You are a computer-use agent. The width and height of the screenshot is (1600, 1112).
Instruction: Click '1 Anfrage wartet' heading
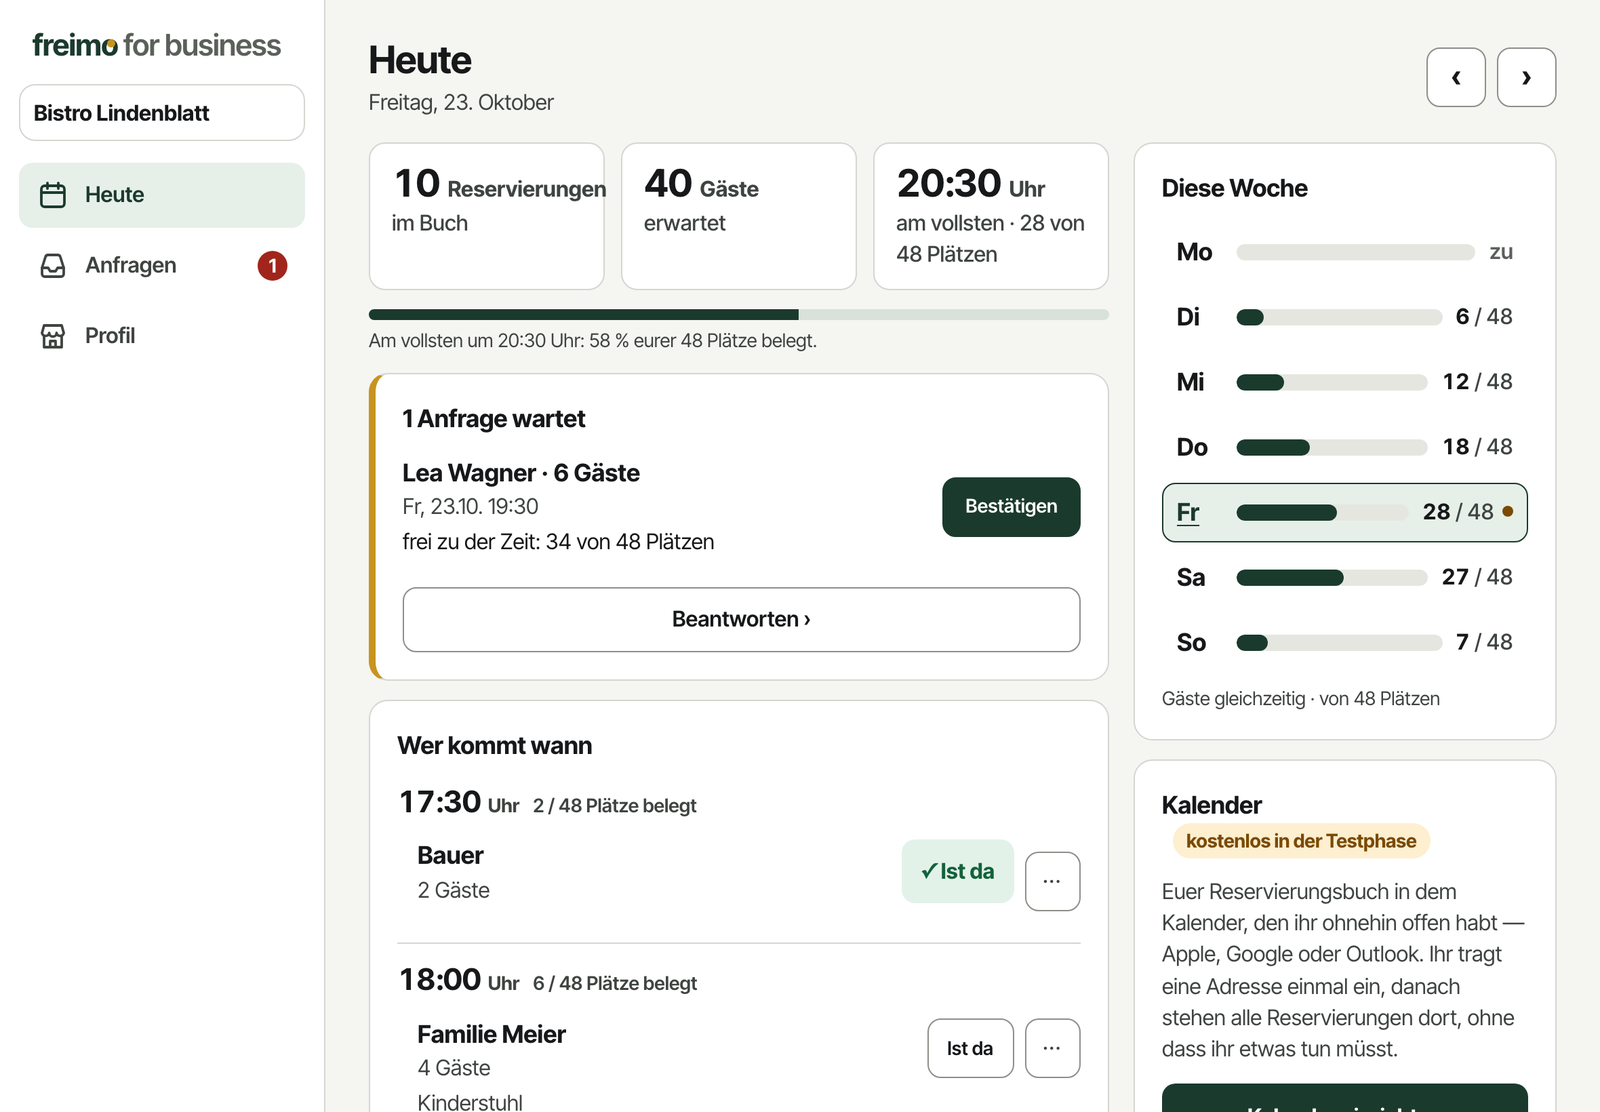tap(494, 419)
